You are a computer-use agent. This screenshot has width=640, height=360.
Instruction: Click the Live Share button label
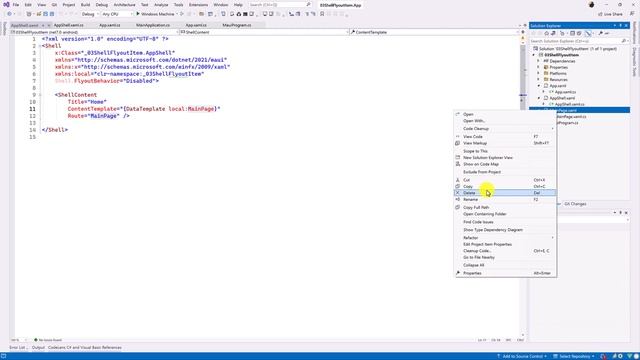pyautogui.click(x=613, y=14)
